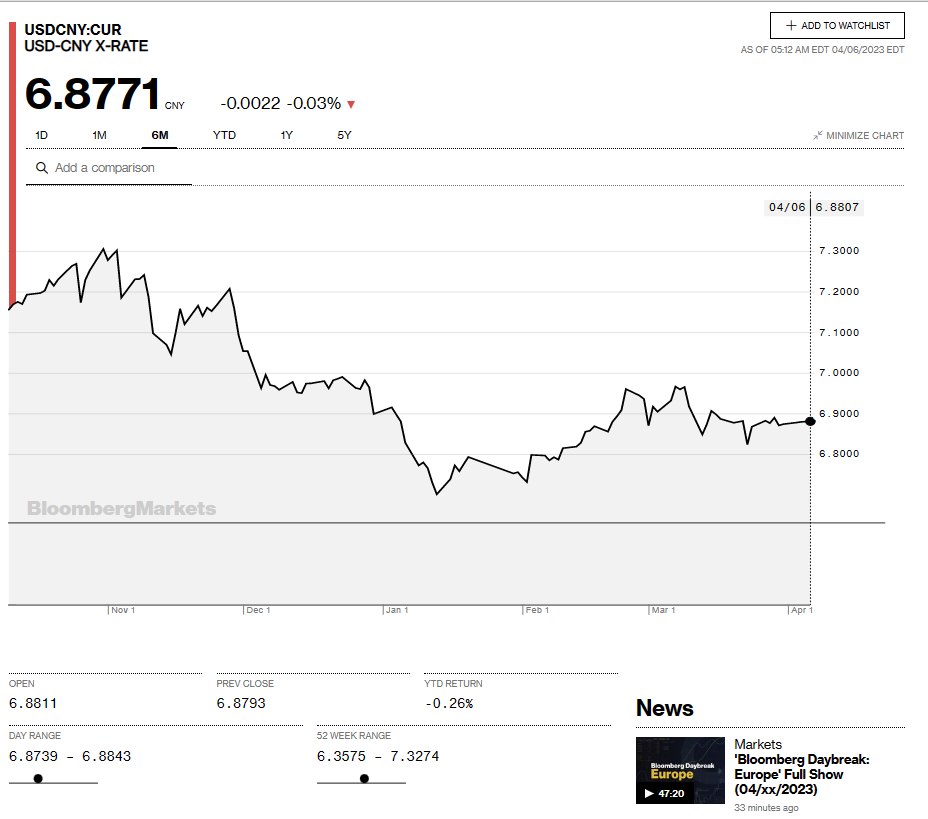Click the play icon on Daybreak video
Screen dimensions: 928x819
(648, 793)
